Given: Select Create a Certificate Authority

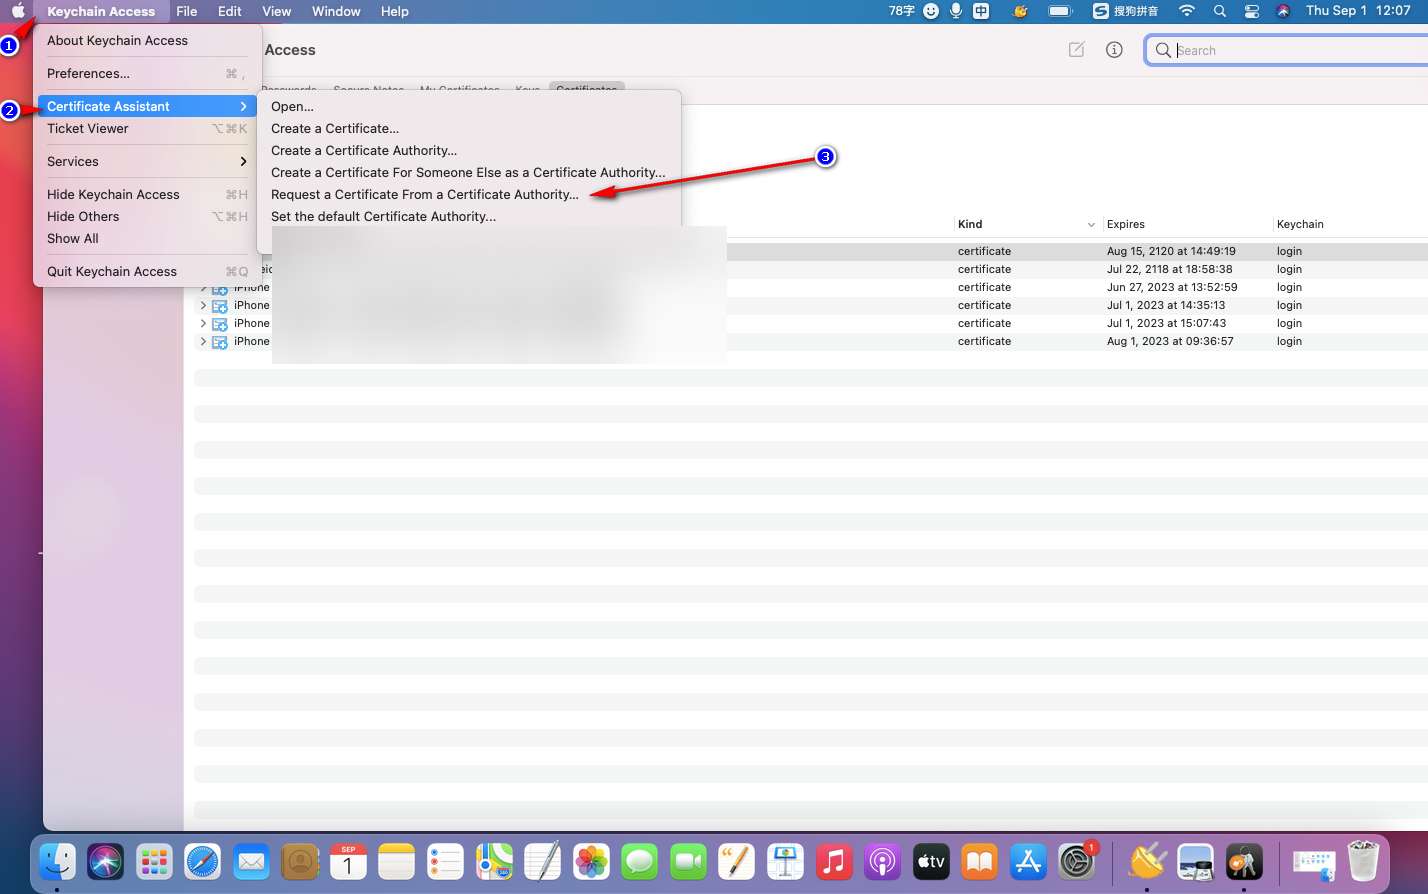Looking at the screenshot, I should 364,150.
